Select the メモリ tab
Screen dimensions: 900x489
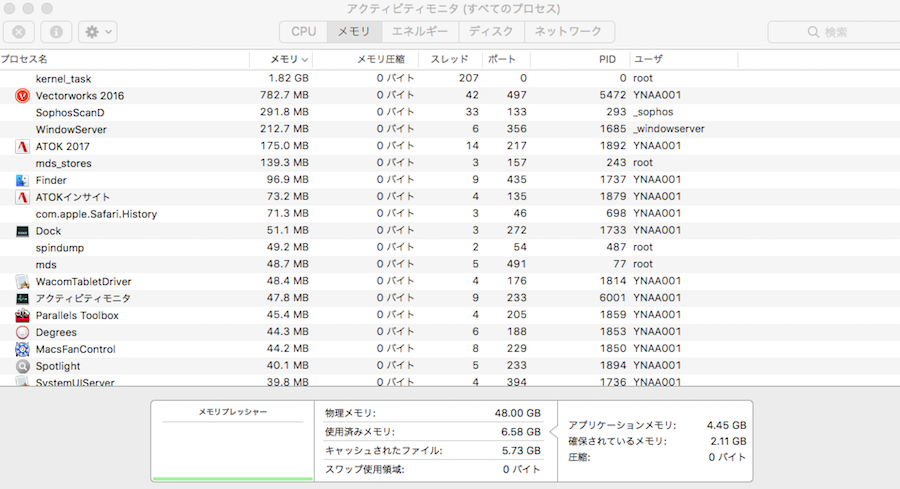(x=354, y=32)
